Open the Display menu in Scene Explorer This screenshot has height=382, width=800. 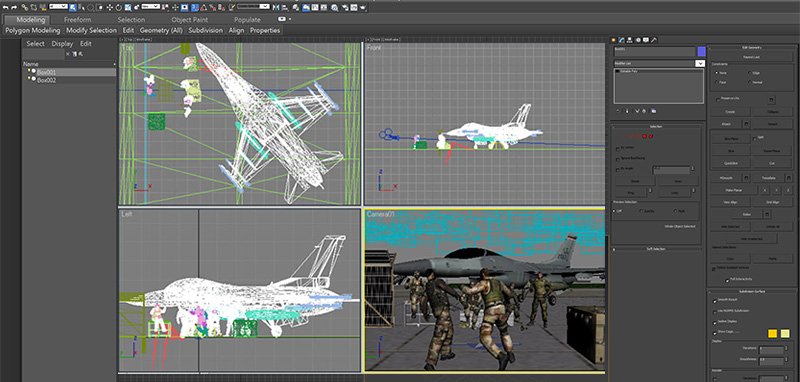click(62, 44)
